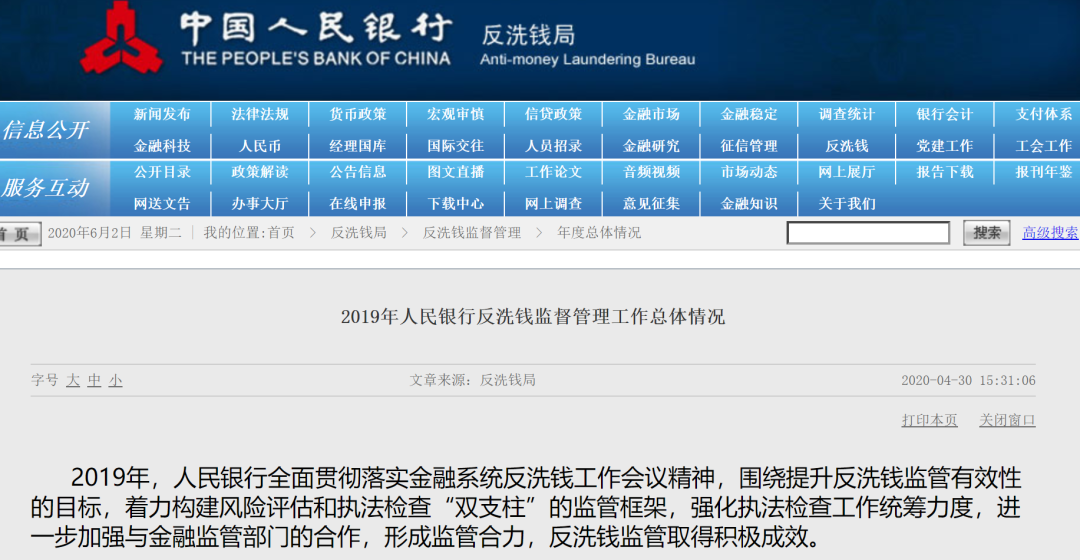Click article title 2019年人民银行反洗钱监督管理工作总体情况
The width and height of the screenshot is (1080, 560).
pos(532,317)
